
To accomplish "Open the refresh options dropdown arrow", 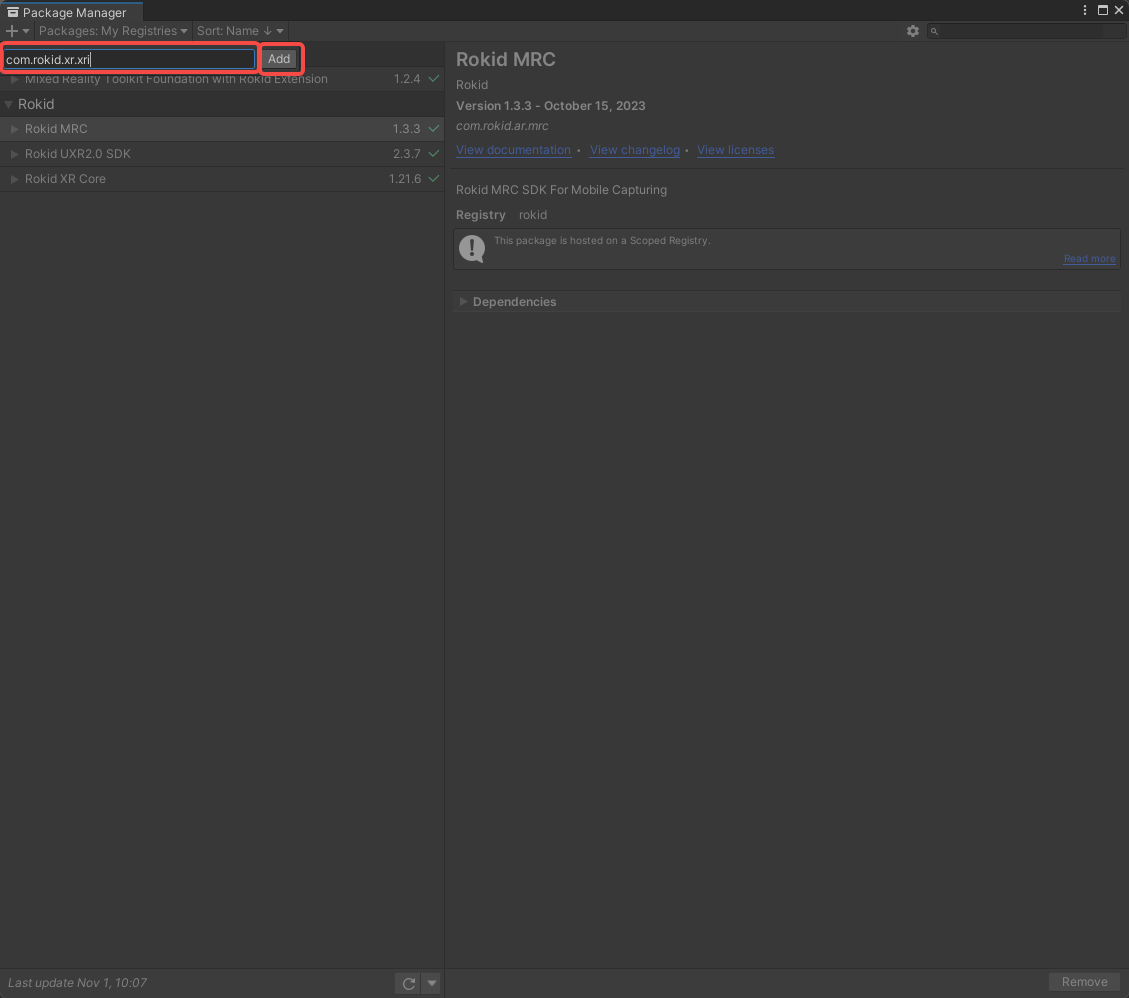I will point(431,983).
